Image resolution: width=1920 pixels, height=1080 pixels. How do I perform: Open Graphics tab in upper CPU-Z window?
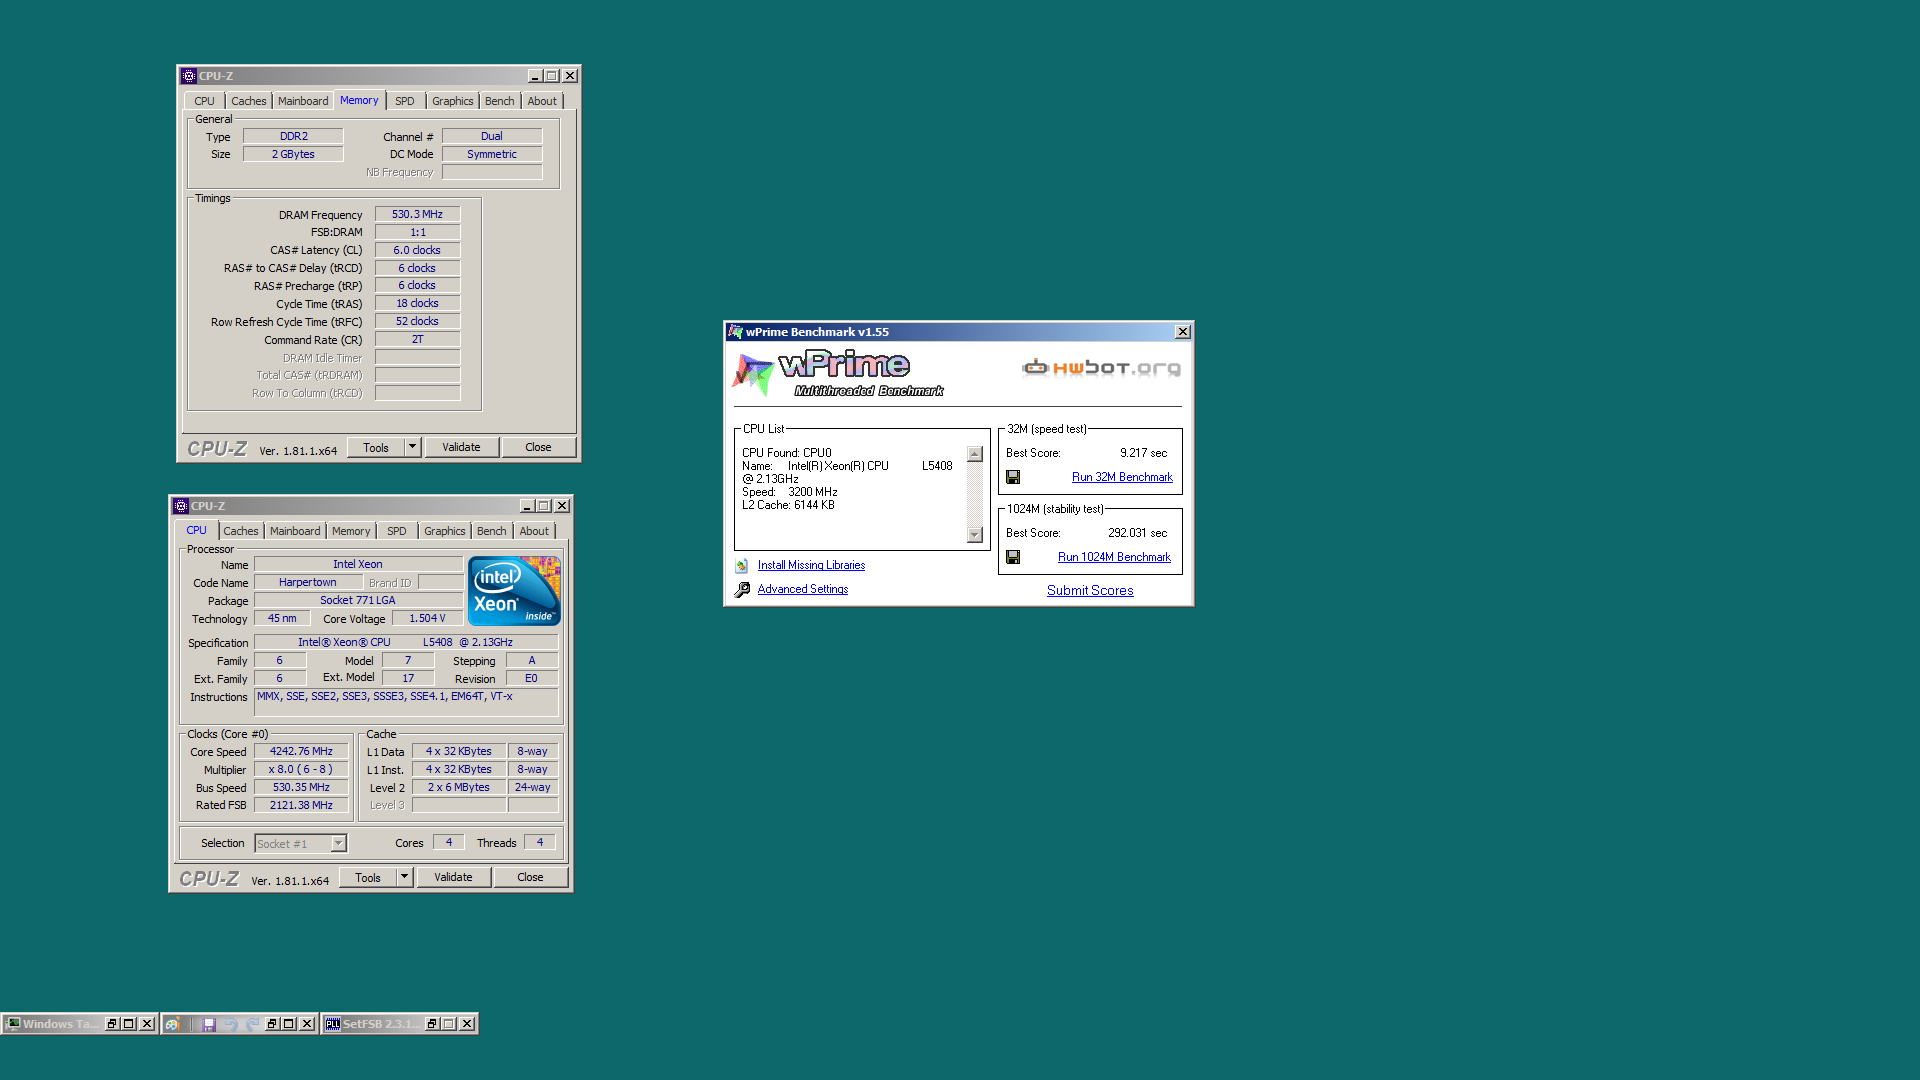452,101
